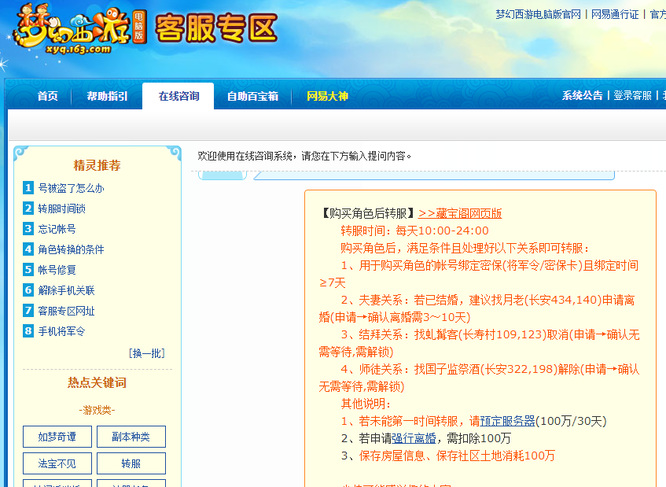Open the 首页 tab
Screen dimensions: 666x487
click(x=48, y=96)
